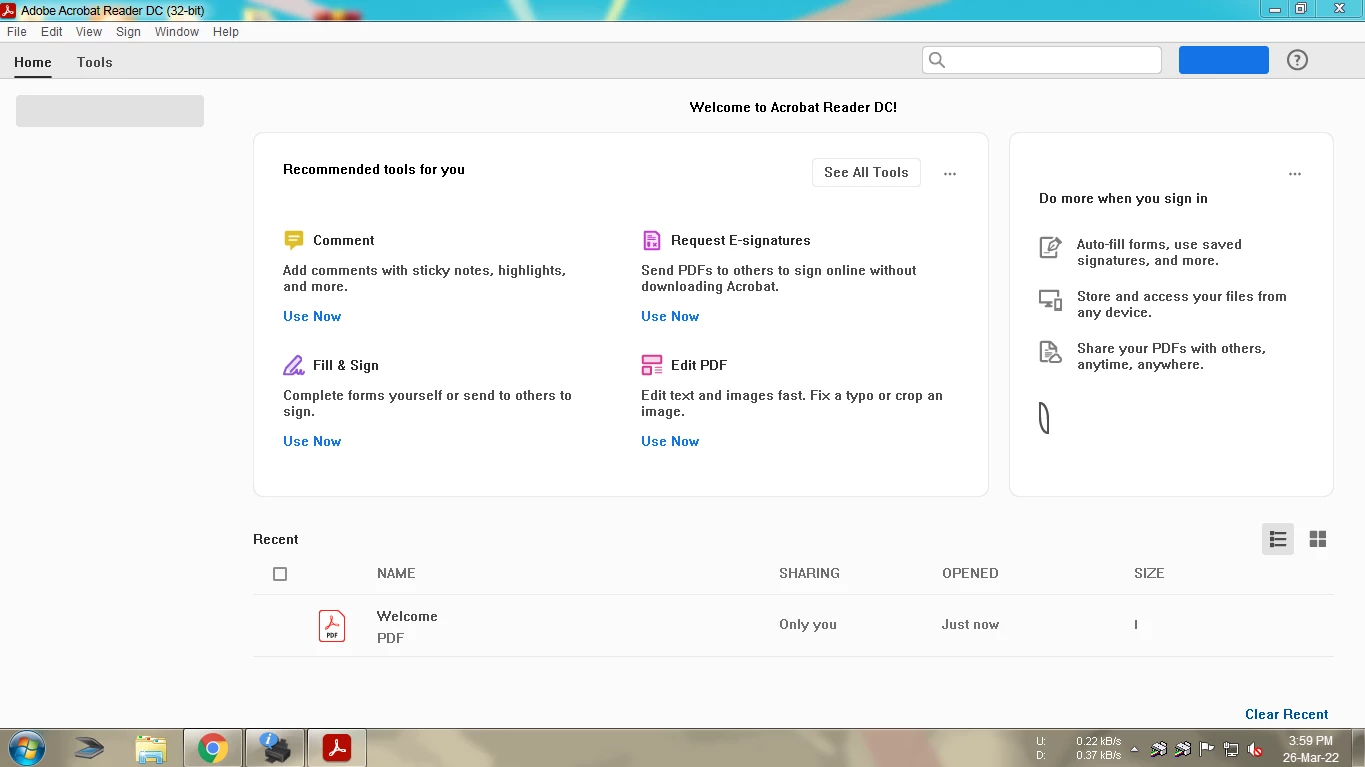This screenshot has height=767, width=1365.
Task: Click the network tray icon
Action: coord(1231,749)
